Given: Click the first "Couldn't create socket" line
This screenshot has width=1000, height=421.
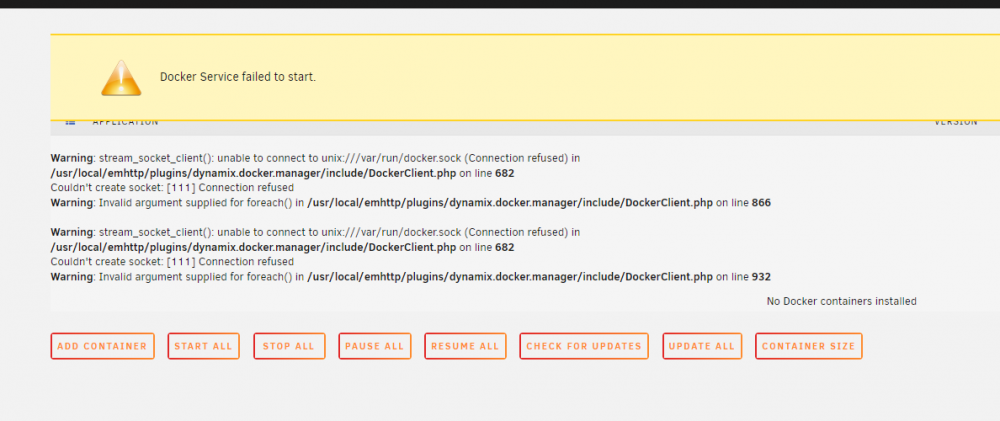Looking at the screenshot, I should 172,188.
